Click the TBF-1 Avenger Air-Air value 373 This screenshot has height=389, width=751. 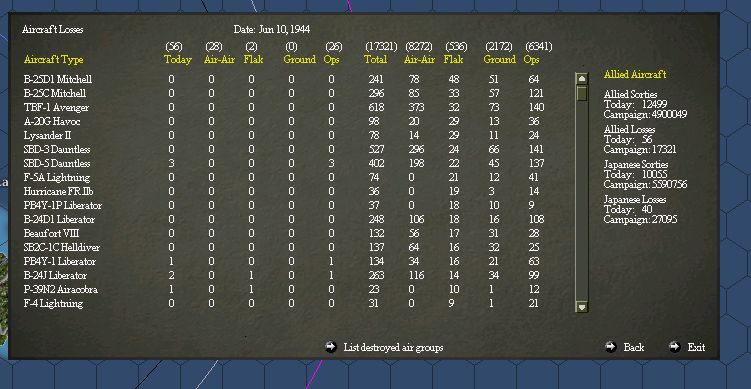416,107
